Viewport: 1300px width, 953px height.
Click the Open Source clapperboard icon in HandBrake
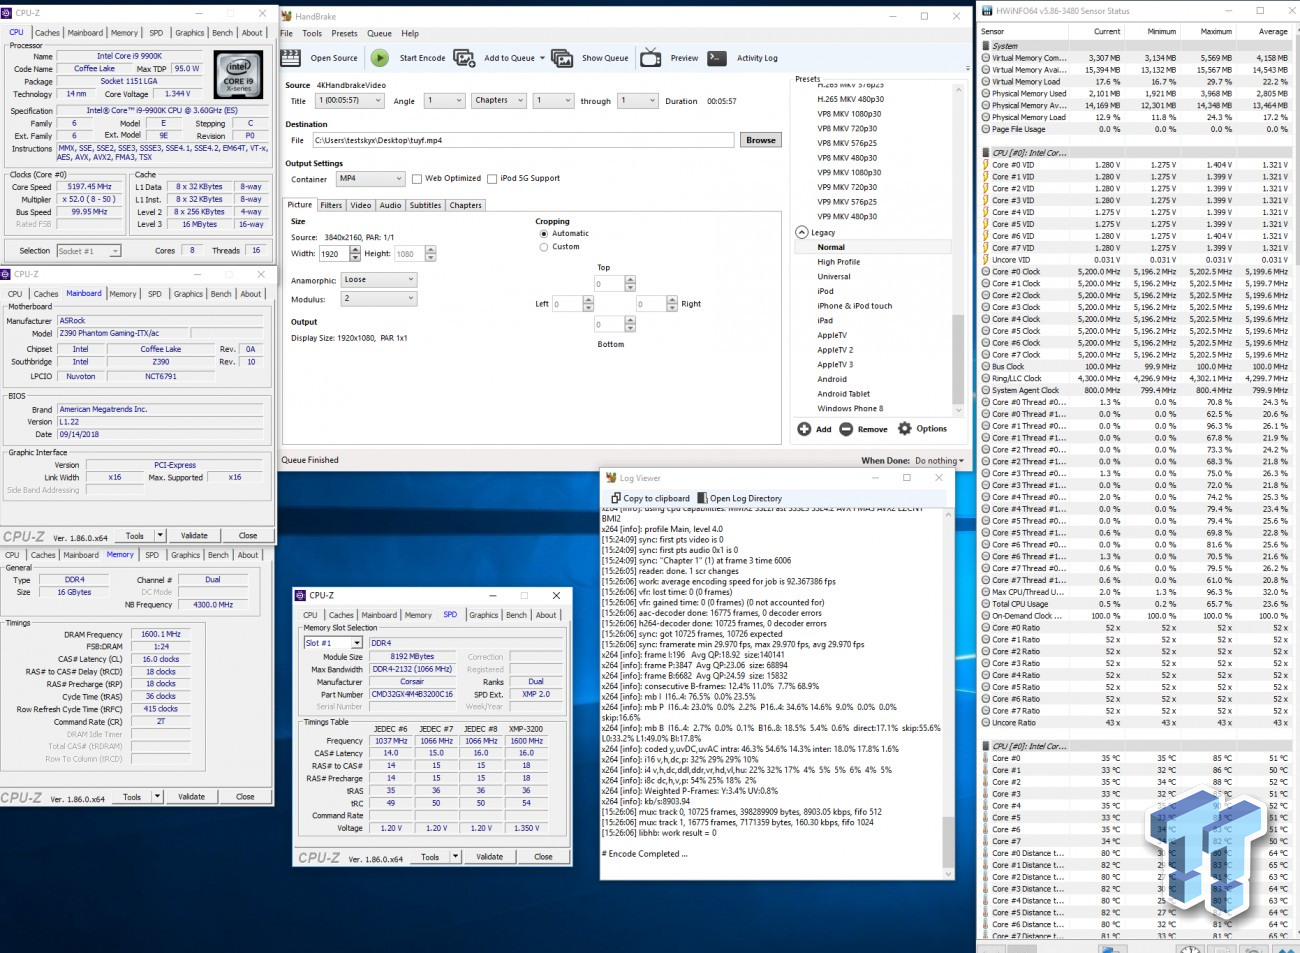tap(291, 58)
